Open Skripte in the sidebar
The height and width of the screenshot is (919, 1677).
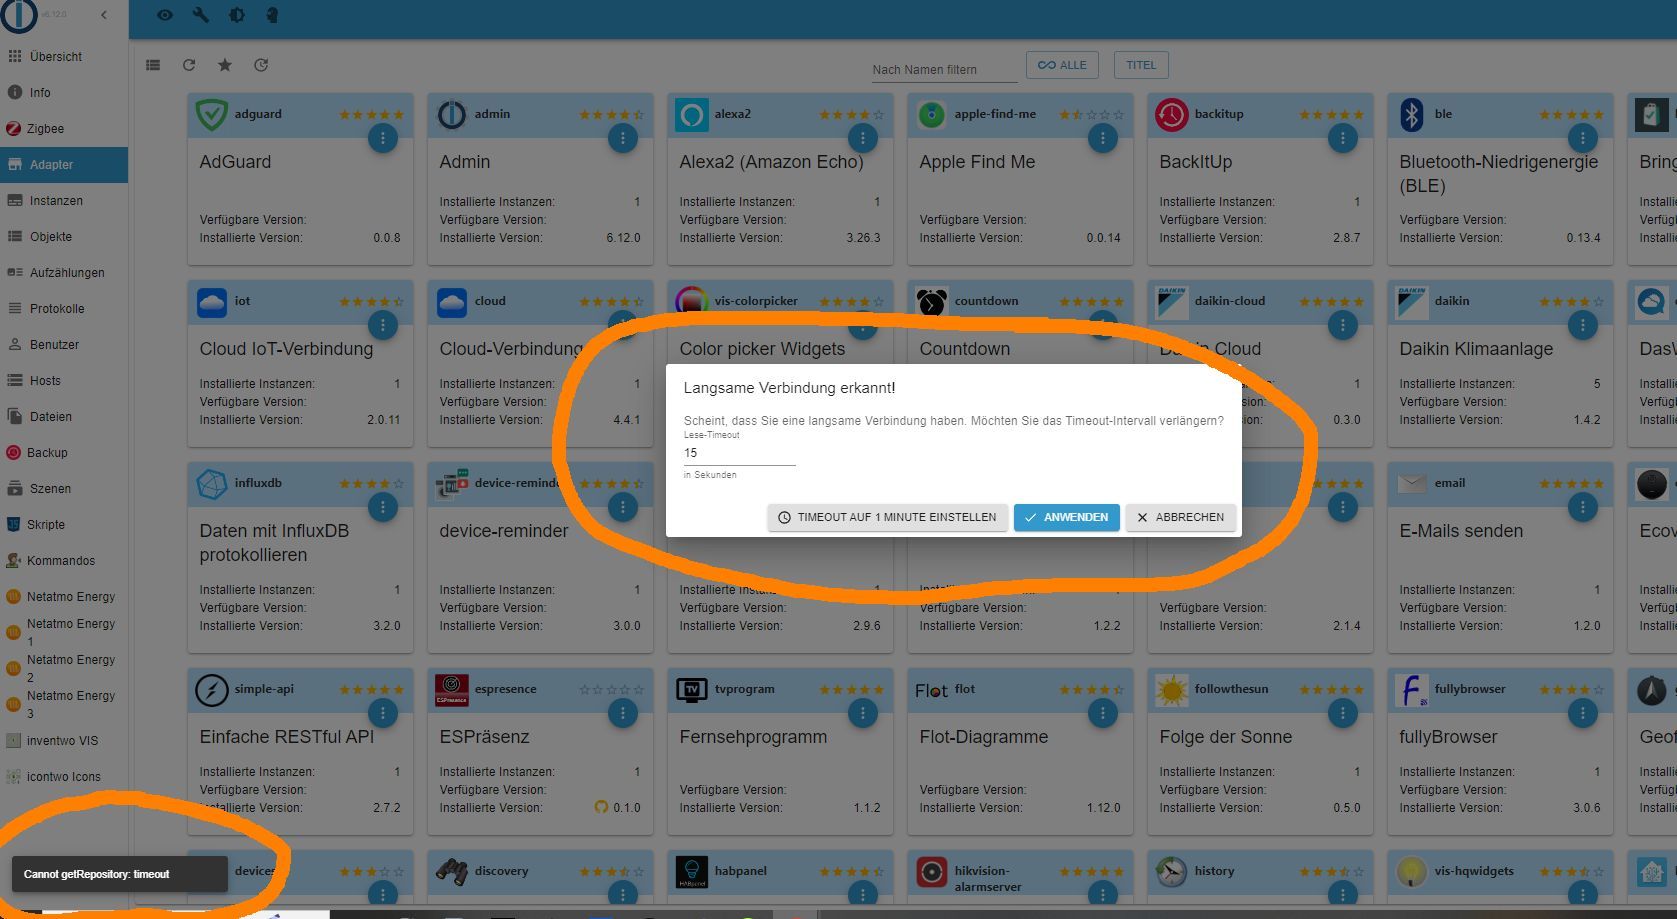click(64, 525)
